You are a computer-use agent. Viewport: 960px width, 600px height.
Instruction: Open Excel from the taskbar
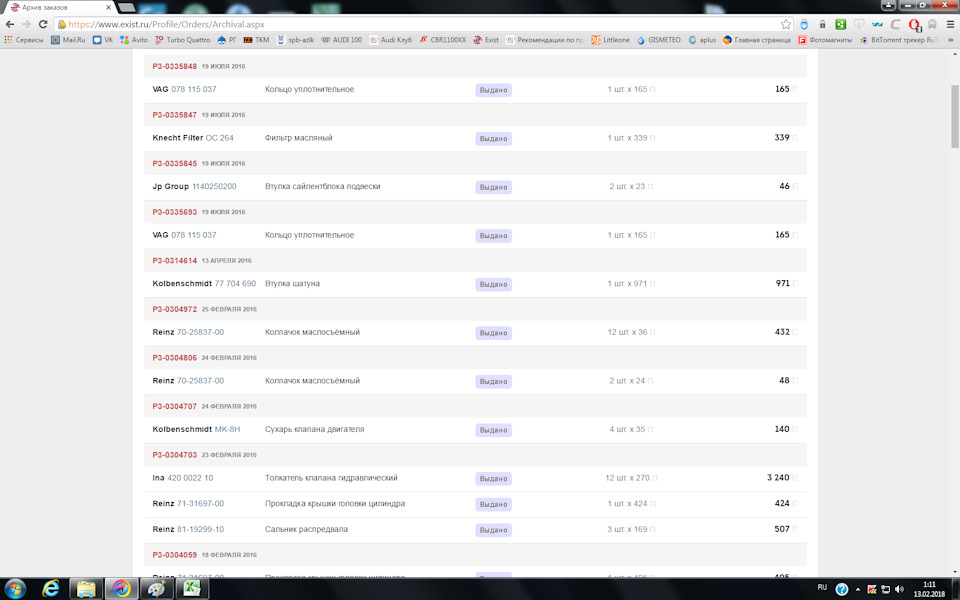point(192,588)
